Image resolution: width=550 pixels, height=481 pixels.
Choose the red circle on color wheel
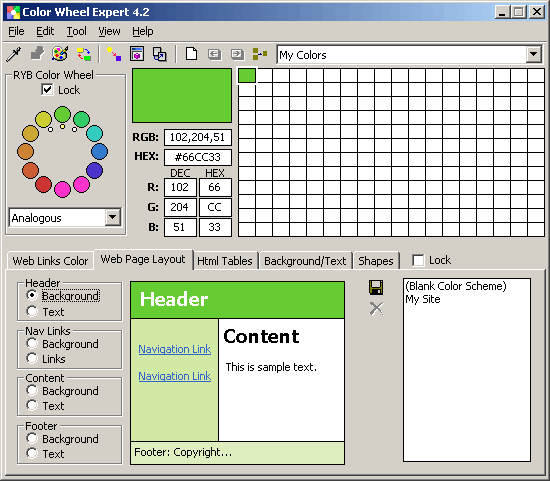[43, 184]
